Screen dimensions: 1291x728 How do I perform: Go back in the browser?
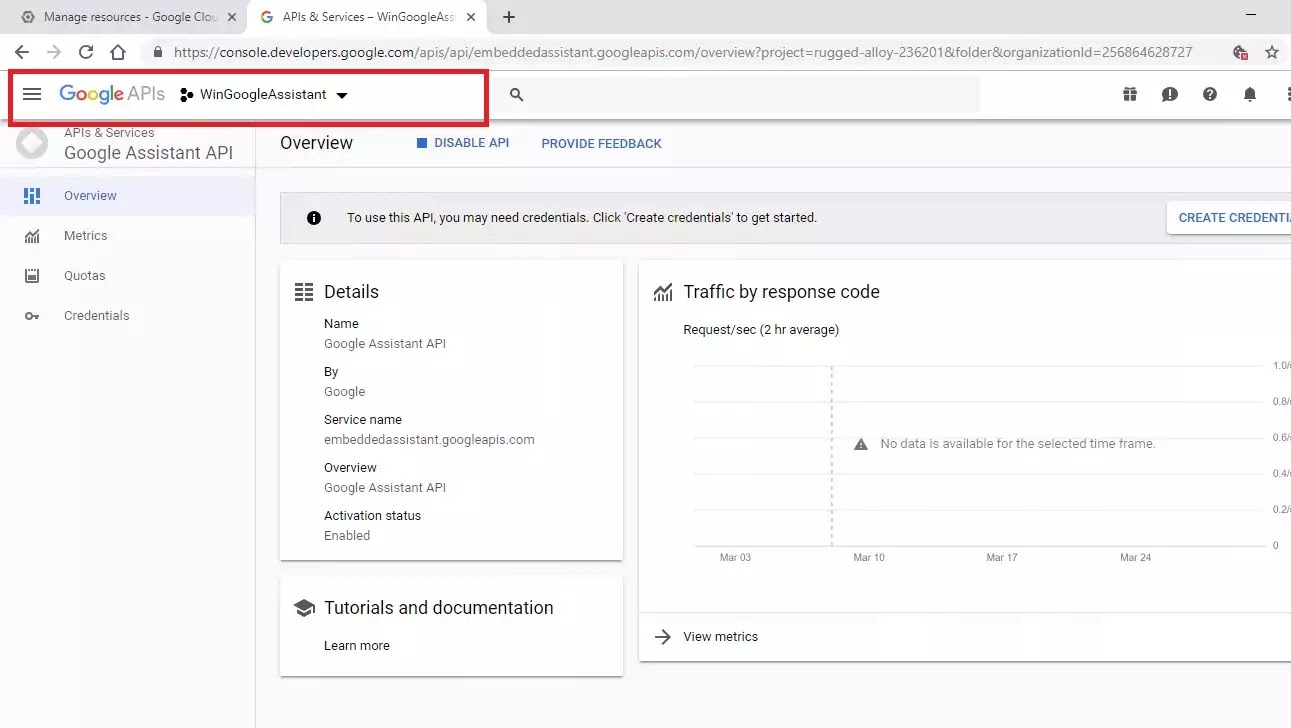point(21,52)
